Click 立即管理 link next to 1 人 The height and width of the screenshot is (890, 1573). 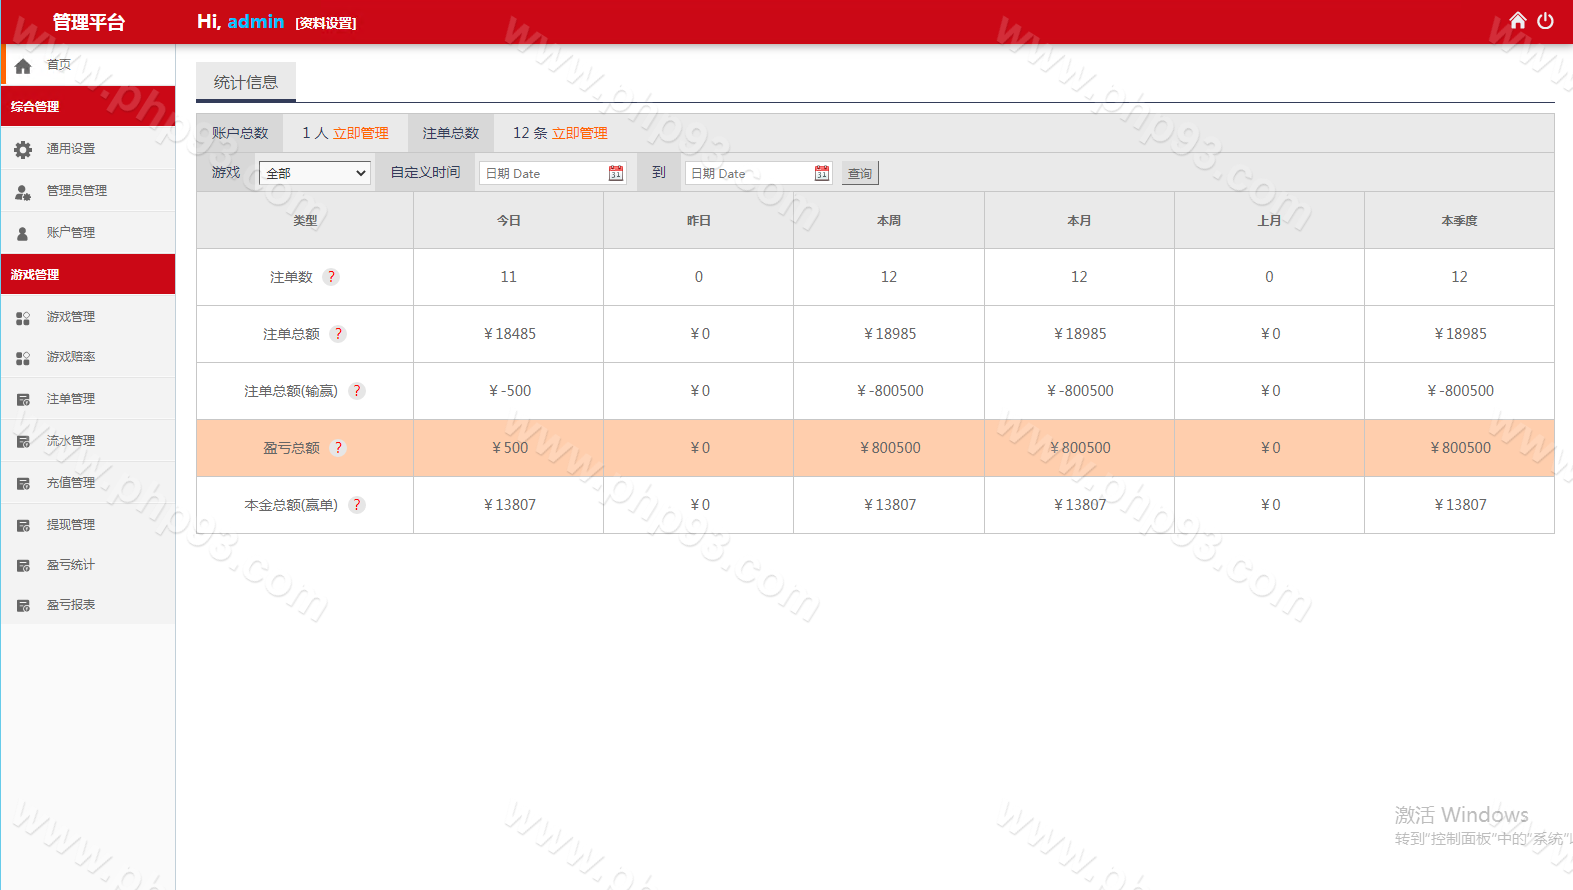click(x=361, y=133)
